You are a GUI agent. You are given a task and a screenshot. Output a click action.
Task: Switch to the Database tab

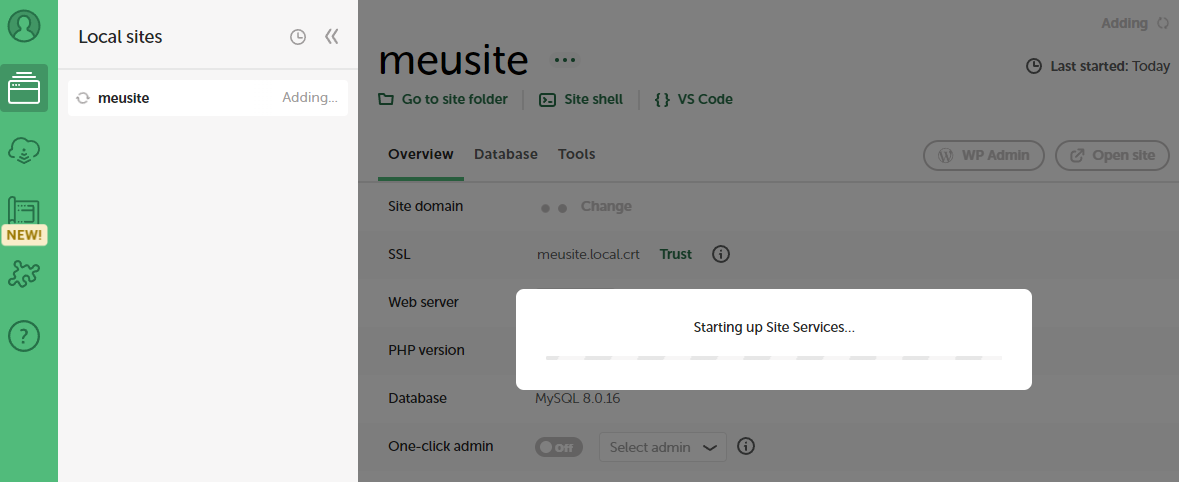(505, 154)
